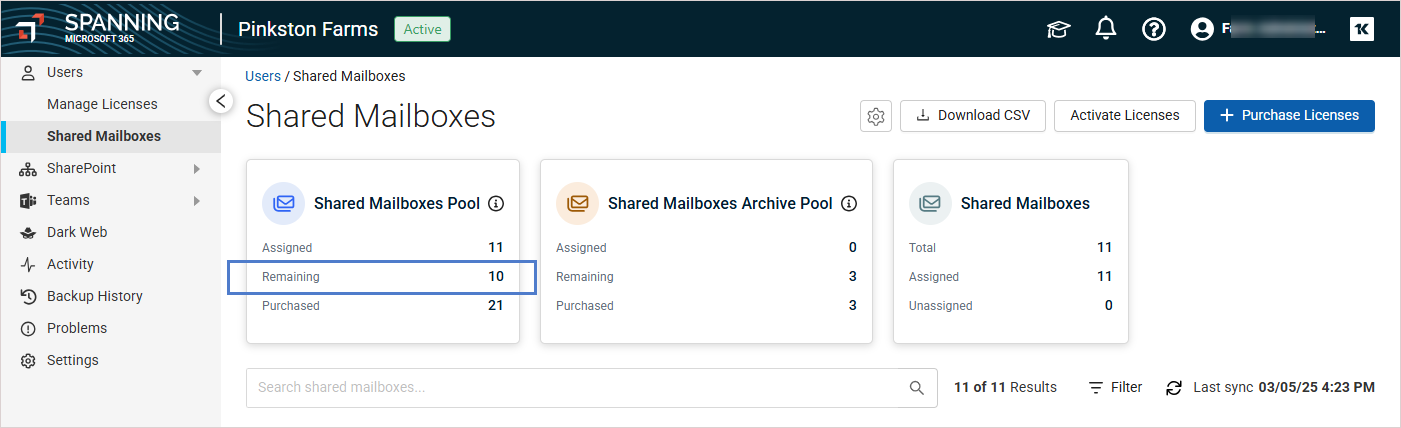Collapse the sidebar with the chevron button

click(x=221, y=100)
